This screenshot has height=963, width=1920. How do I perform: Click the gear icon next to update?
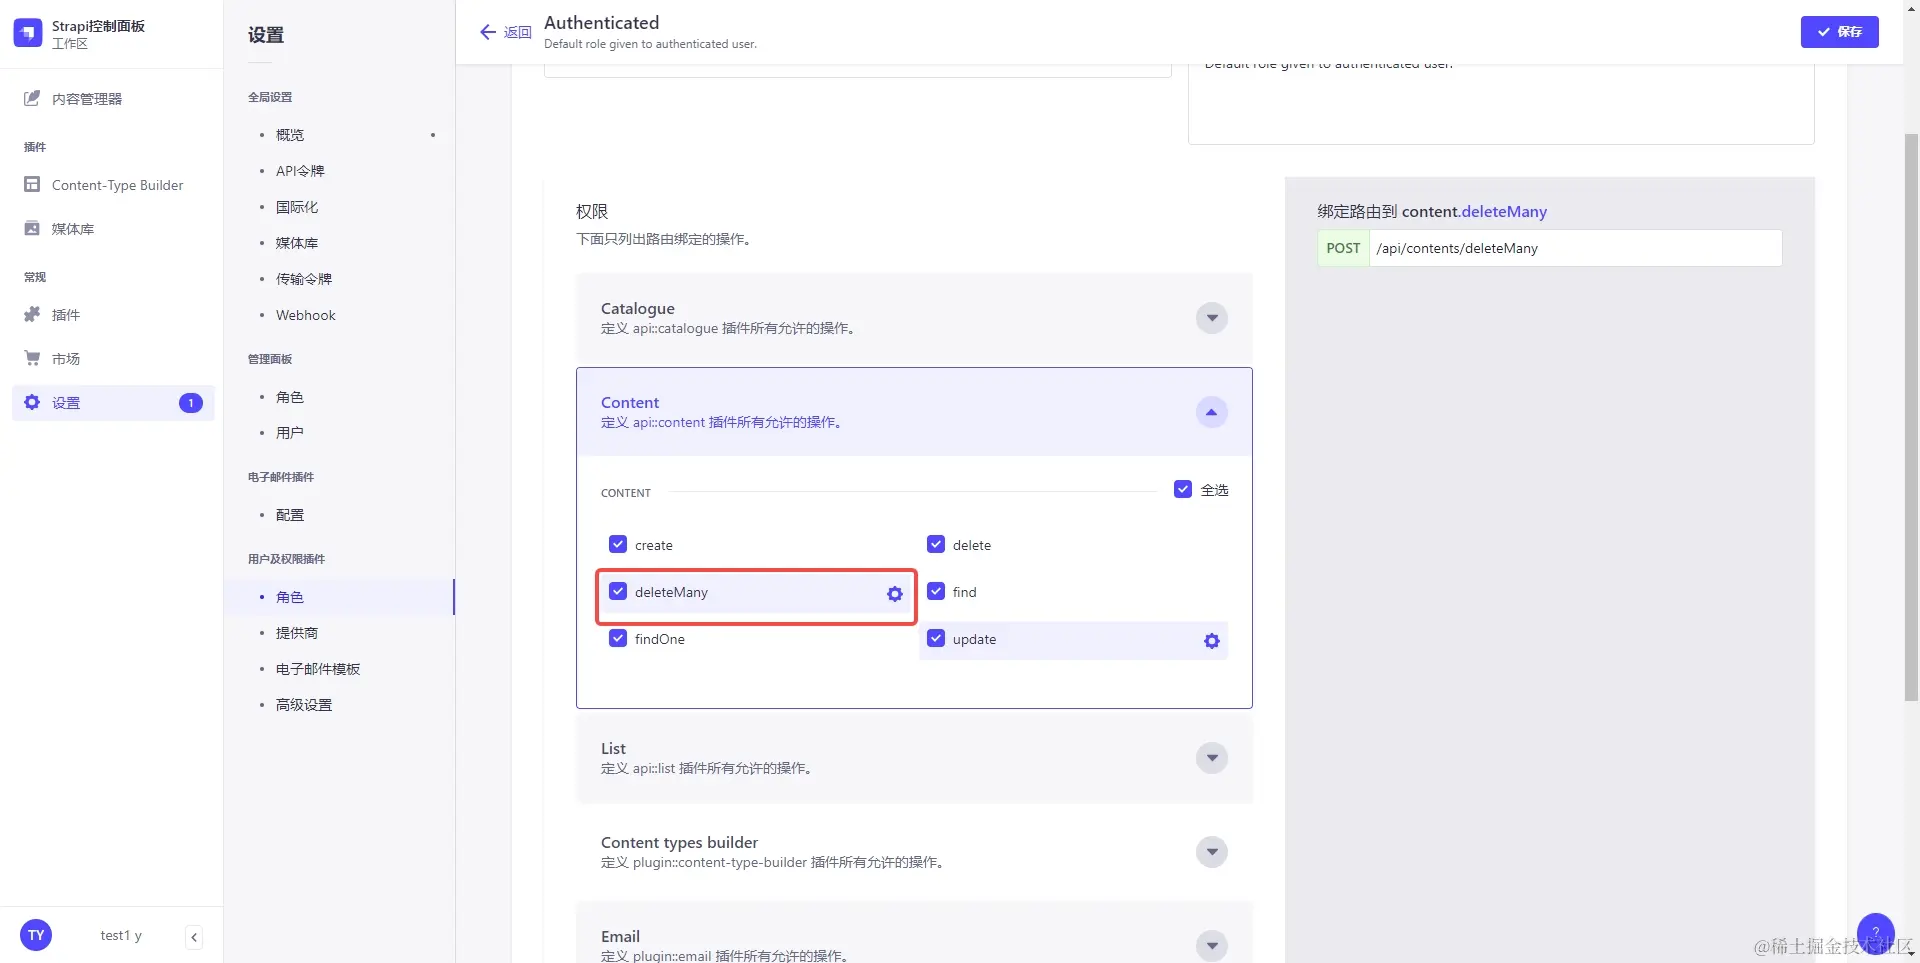click(x=1212, y=641)
